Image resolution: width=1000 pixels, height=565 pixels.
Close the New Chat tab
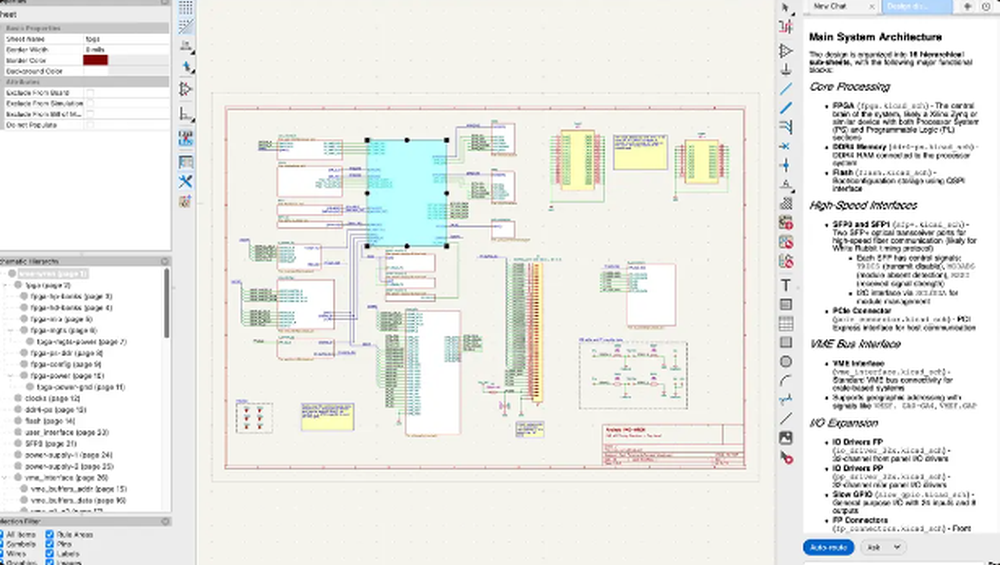coord(872,6)
